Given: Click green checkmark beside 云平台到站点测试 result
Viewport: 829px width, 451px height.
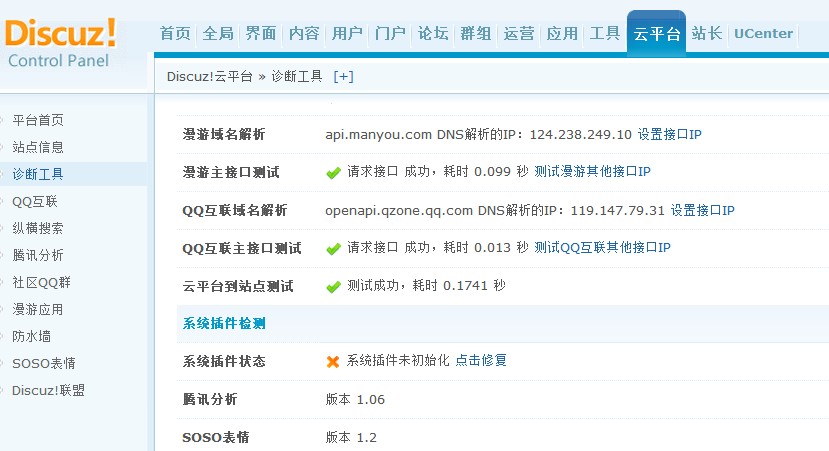Looking at the screenshot, I should [333, 287].
